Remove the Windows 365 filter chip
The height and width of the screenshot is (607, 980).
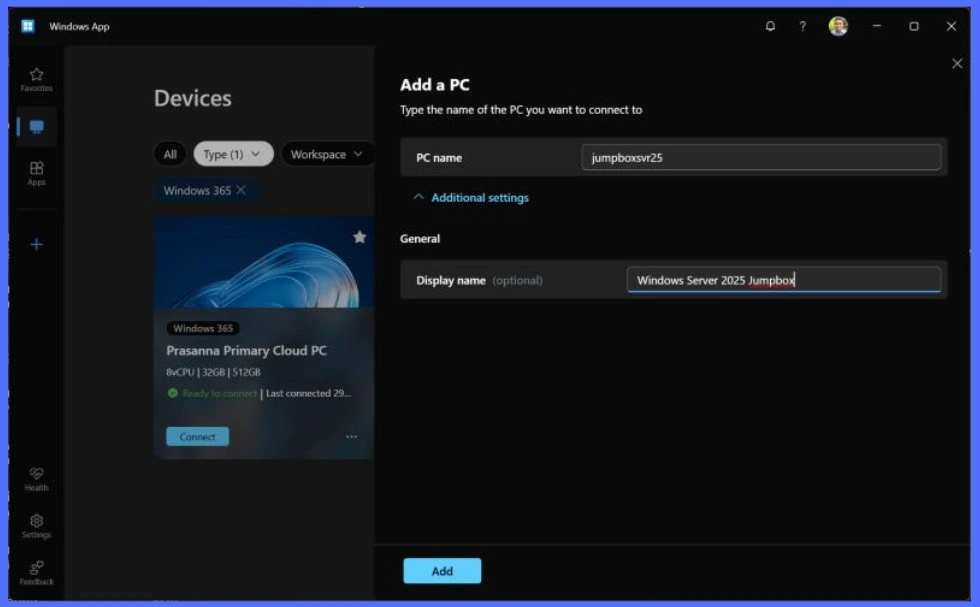pos(241,190)
